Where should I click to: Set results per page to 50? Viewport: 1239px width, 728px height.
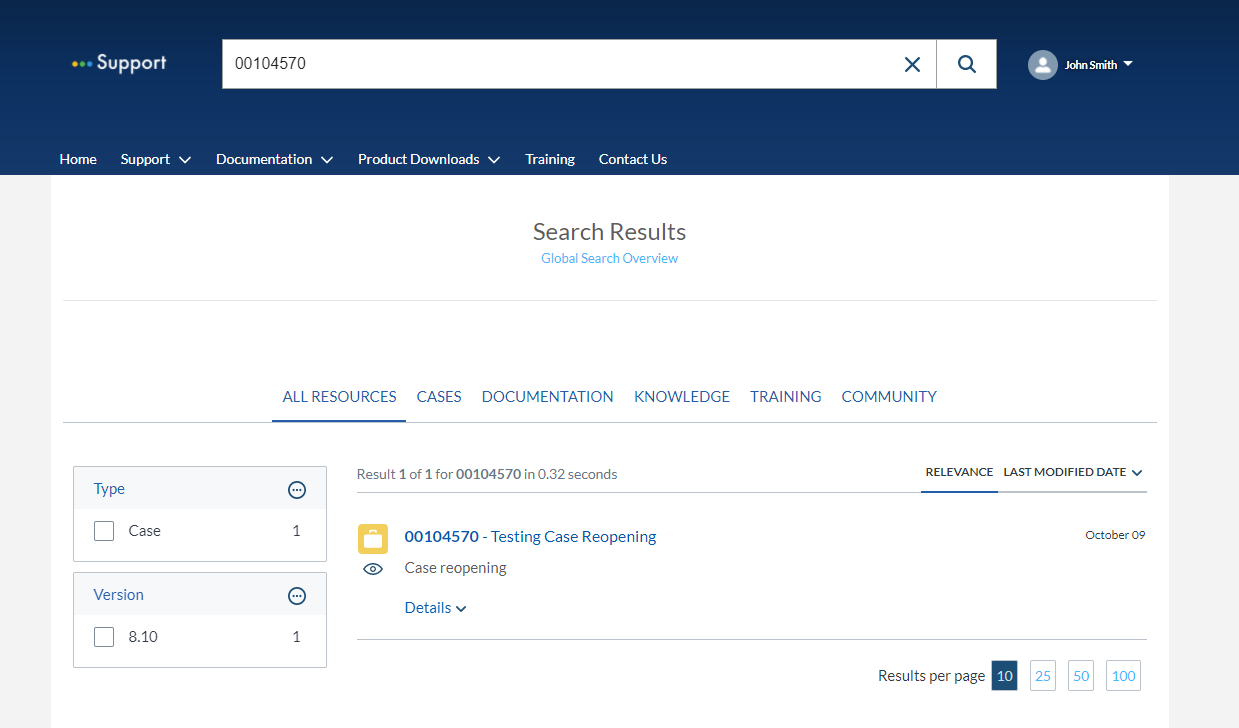(1081, 676)
